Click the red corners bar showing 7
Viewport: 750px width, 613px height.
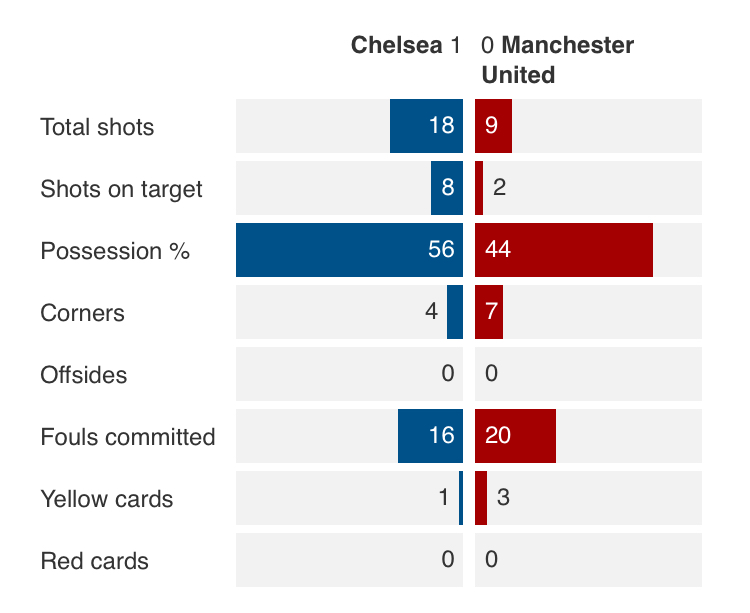pyautogui.click(x=489, y=312)
